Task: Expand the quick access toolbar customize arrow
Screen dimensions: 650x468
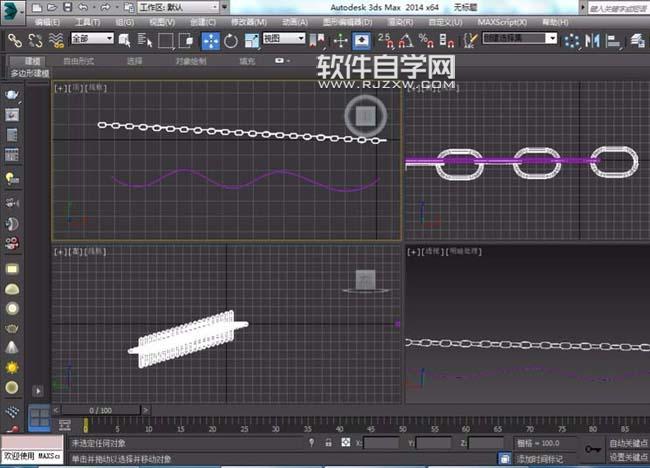Action: [x=224, y=7]
